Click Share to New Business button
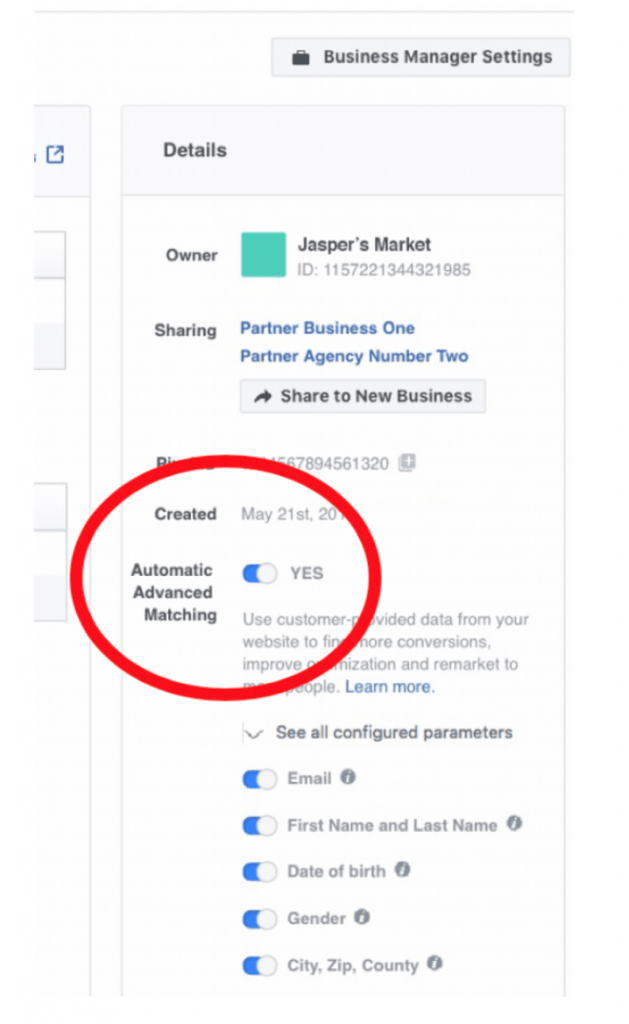Image resolution: width=629 pixels, height=1024 pixels. tap(363, 396)
